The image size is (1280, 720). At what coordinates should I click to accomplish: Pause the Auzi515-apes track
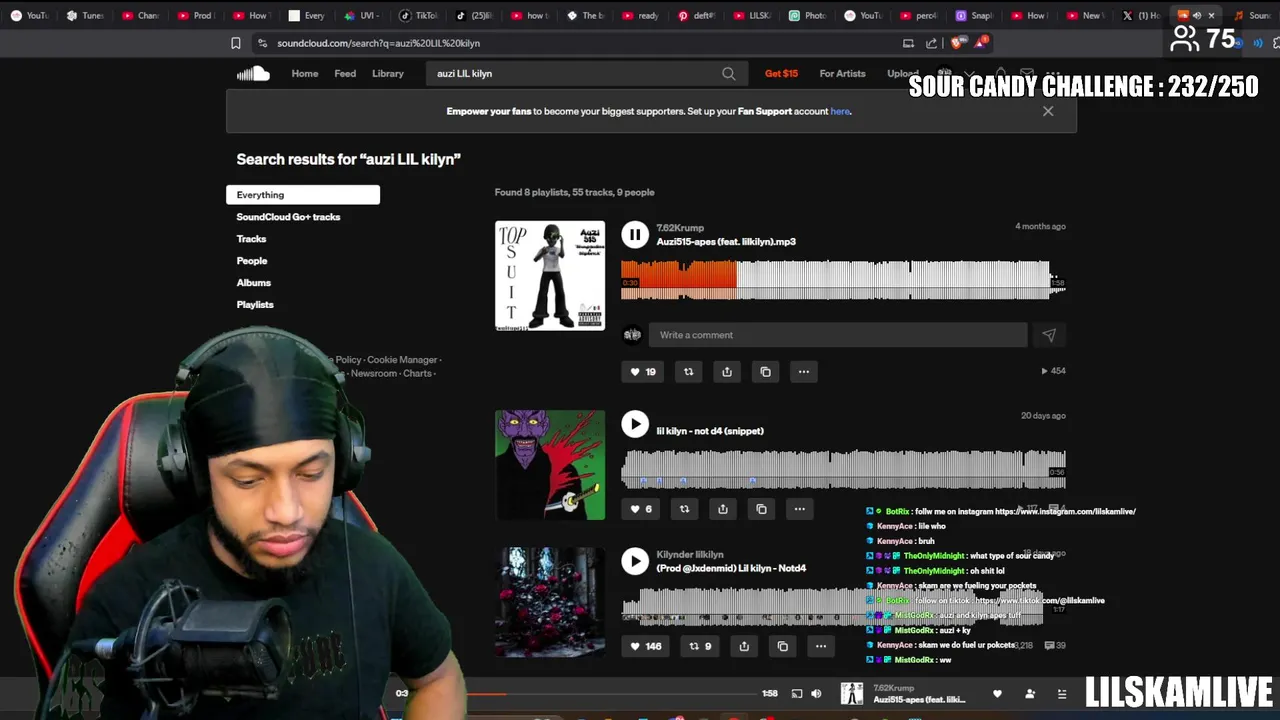(x=635, y=235)
